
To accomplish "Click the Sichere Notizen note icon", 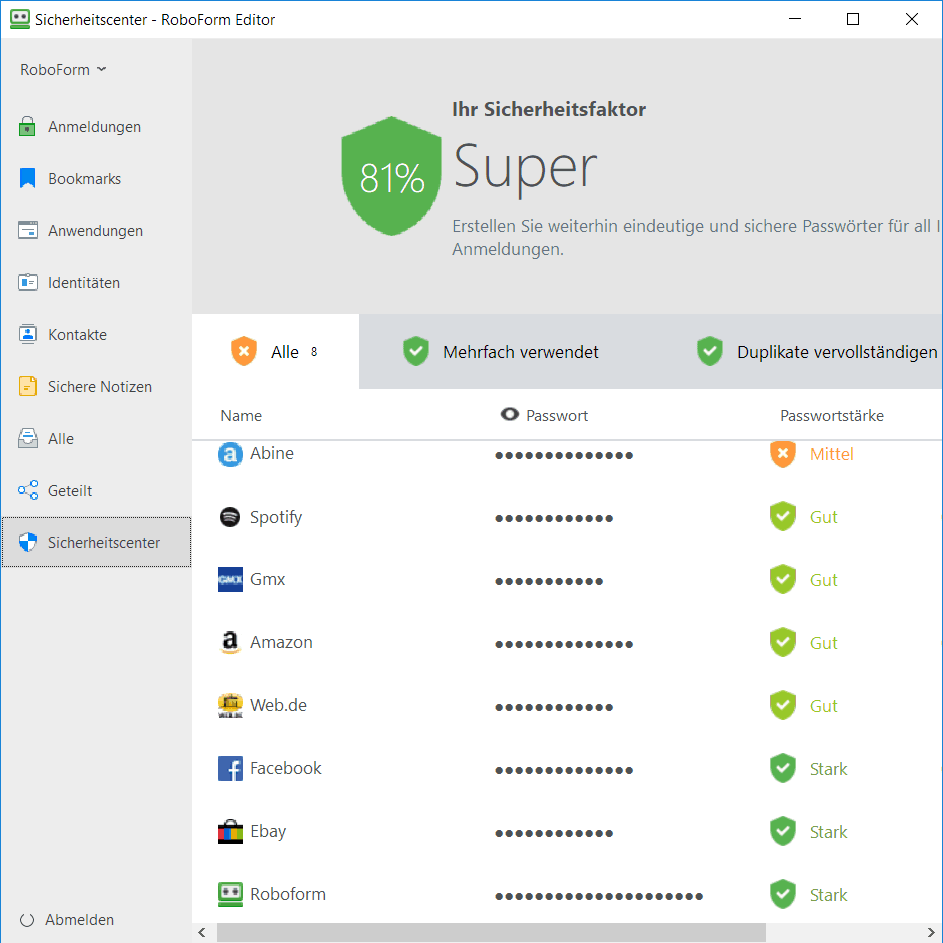I will pos(28,386).
